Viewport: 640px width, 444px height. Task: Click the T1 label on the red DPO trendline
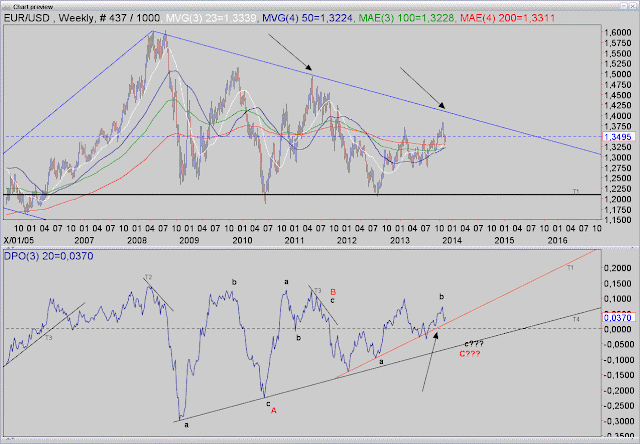570,268
